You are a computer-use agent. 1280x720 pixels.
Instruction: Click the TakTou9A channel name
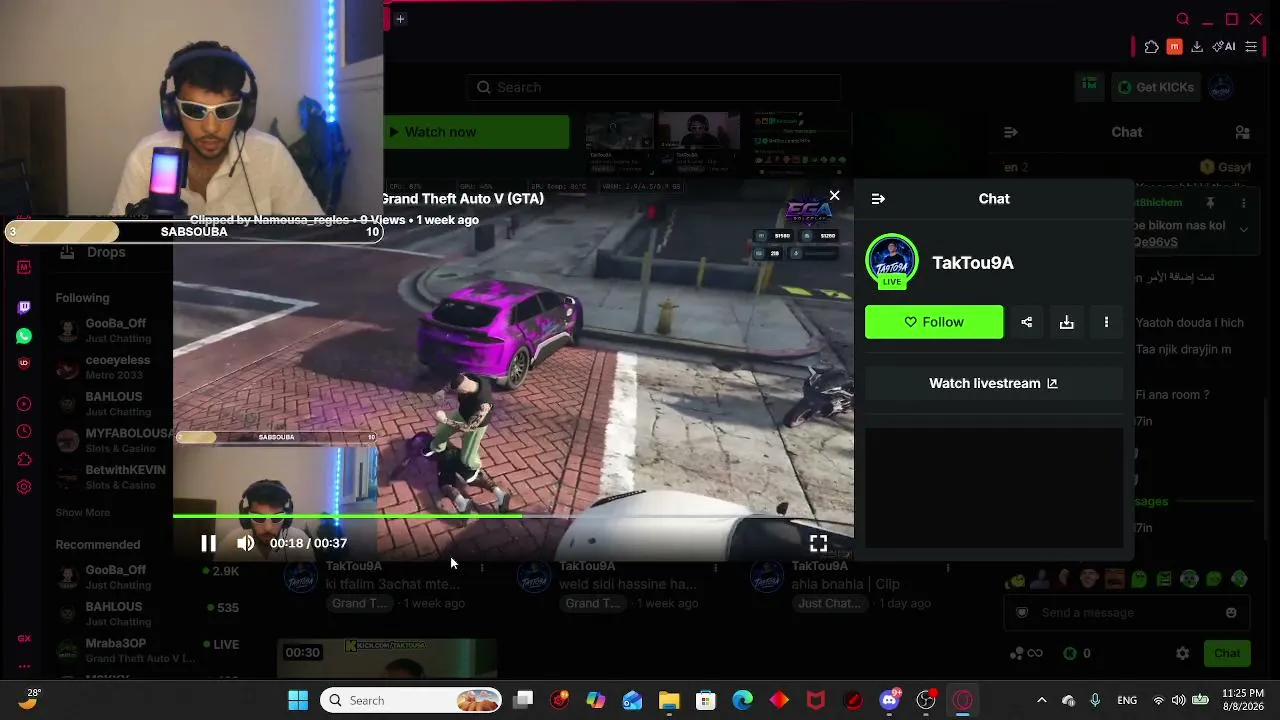[973, 263]
